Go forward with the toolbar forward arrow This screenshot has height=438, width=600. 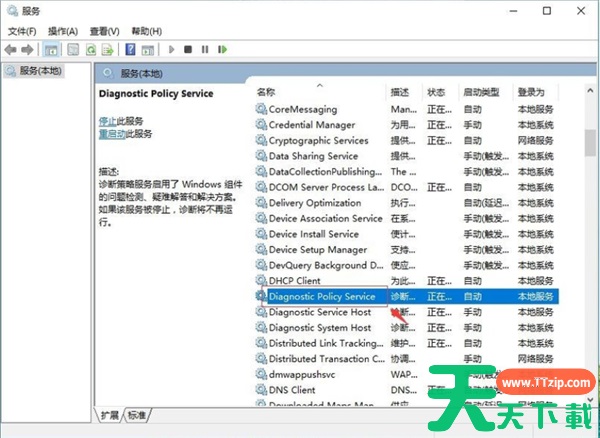tap(27, 49)
